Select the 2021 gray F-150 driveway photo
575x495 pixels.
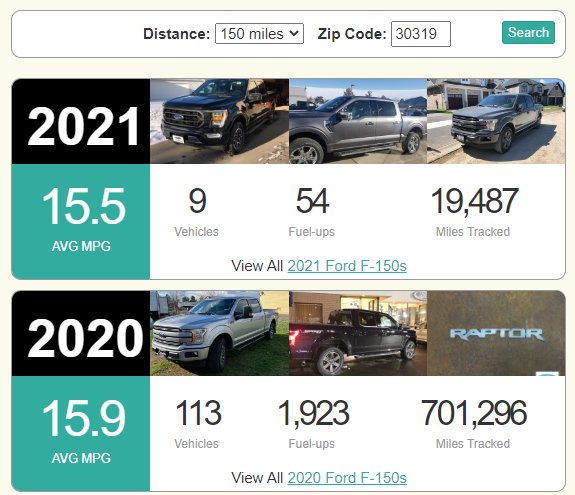tap(496, 121)
